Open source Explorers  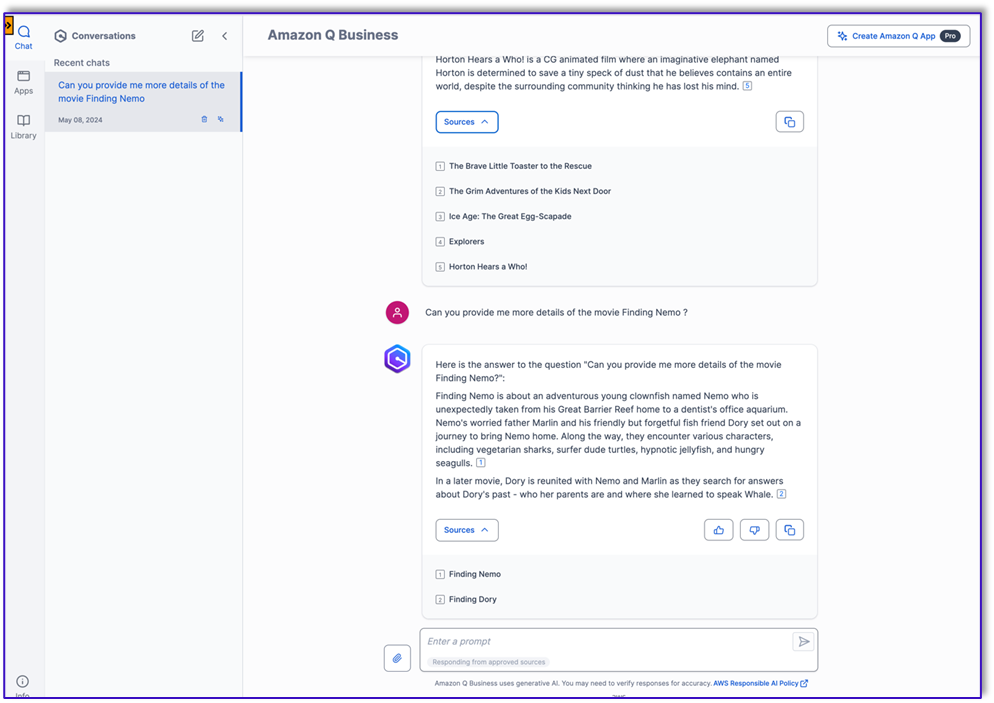[466, 242]
